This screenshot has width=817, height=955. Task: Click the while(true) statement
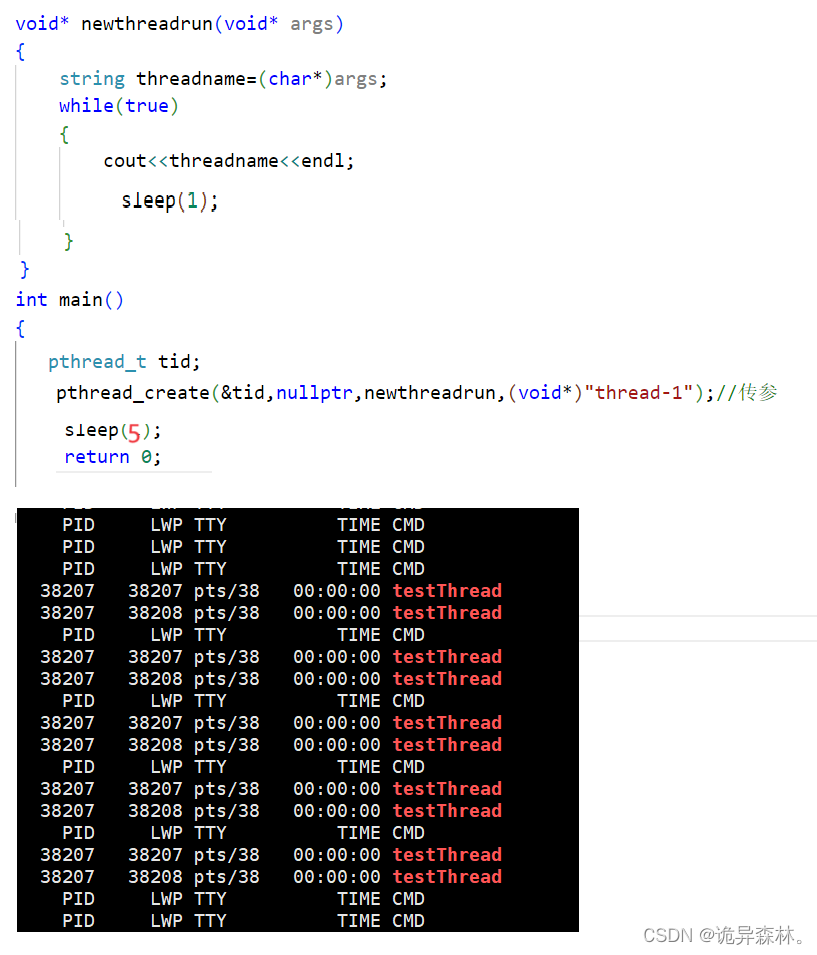coord(119,106)
